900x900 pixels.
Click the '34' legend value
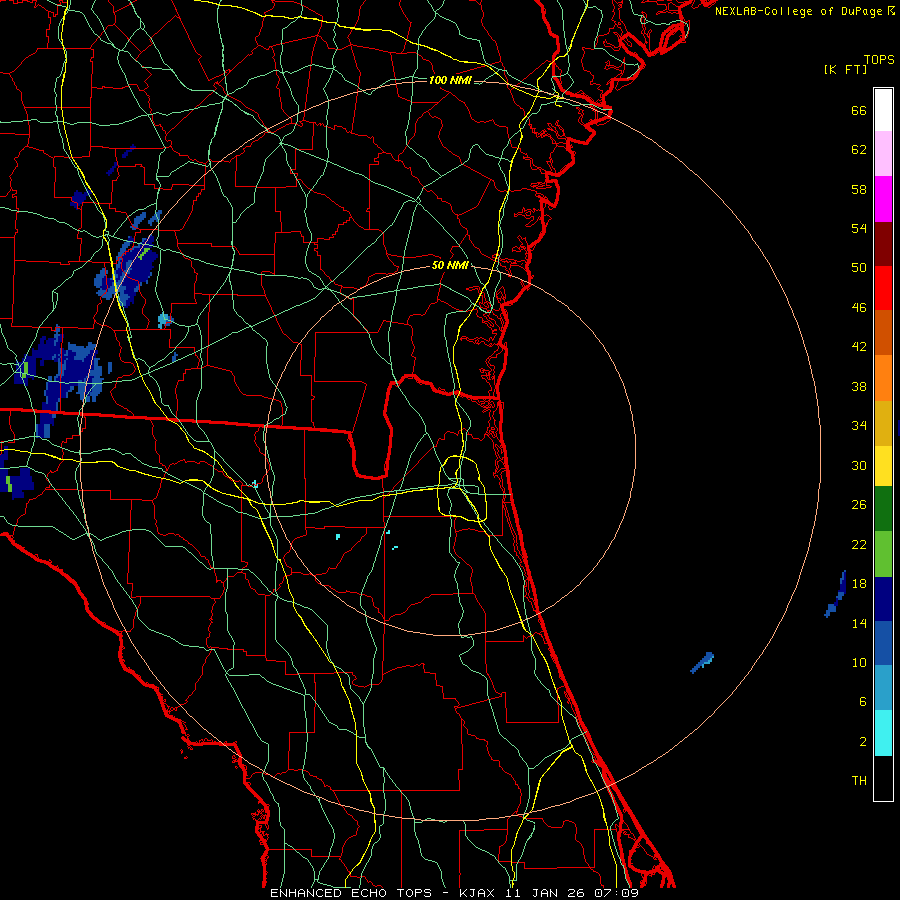coord(859,426)
